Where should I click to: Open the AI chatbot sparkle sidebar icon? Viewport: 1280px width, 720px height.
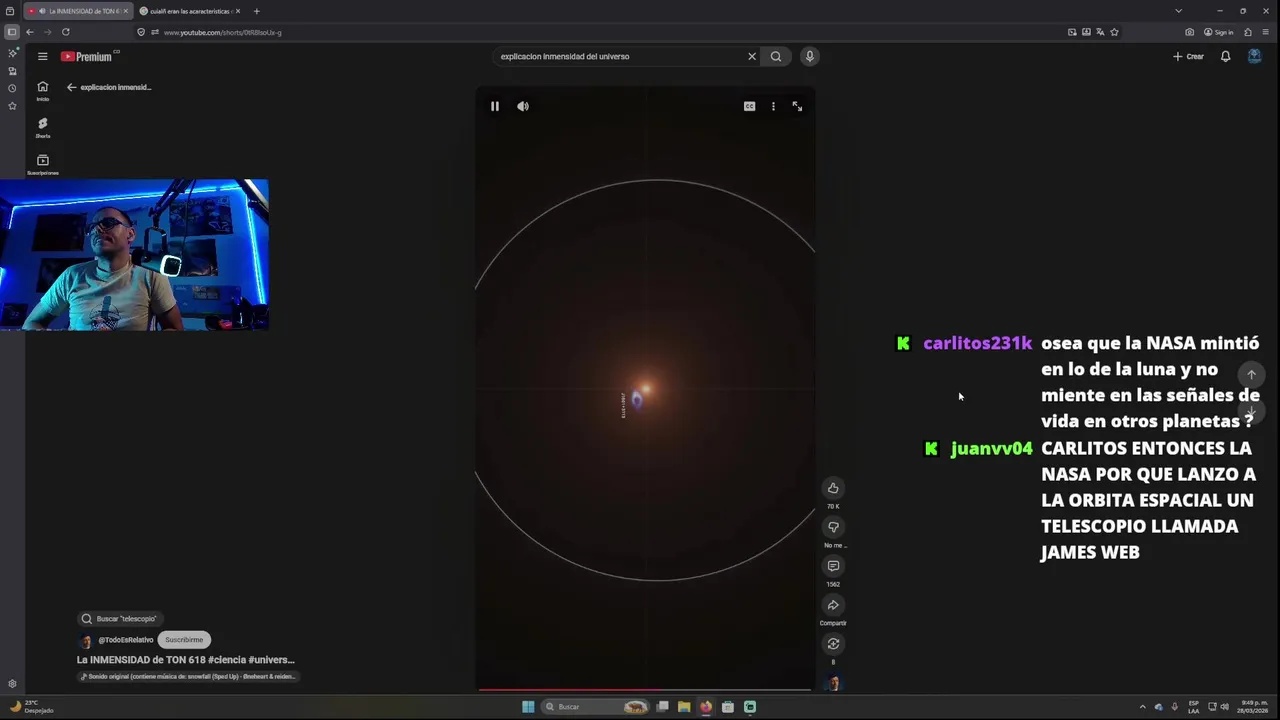tap(12, 53)
